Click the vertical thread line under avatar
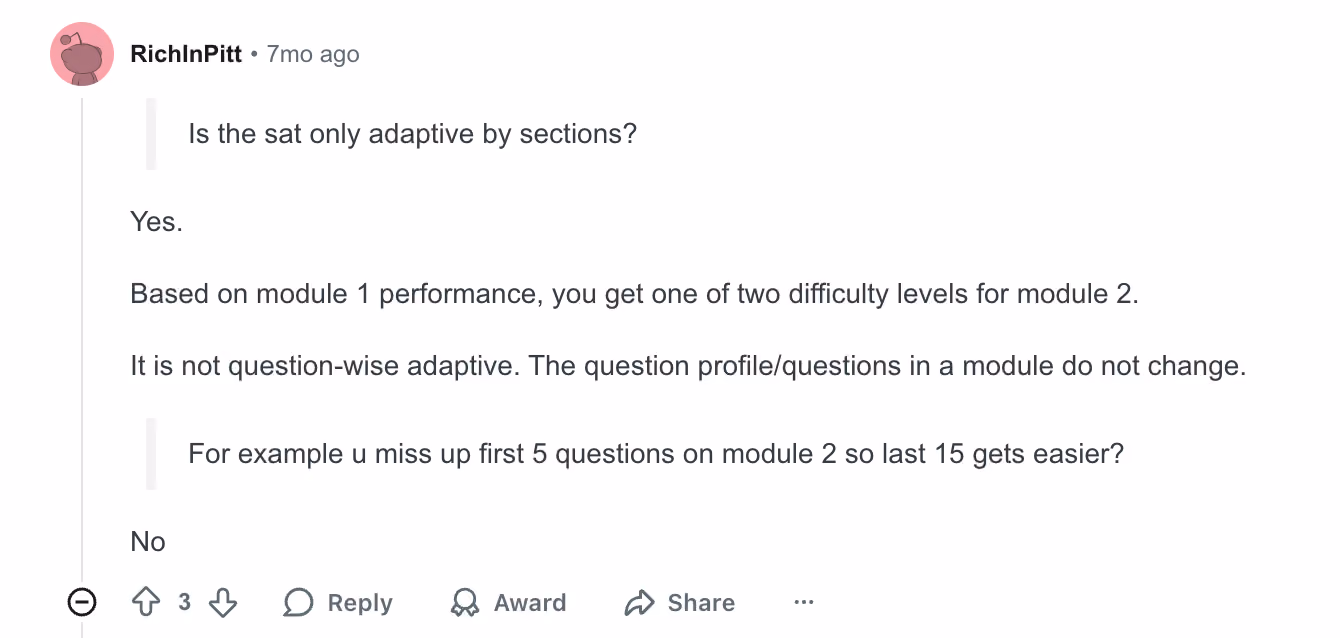Viewport: 1340px width, 638px height. point(82,330)
